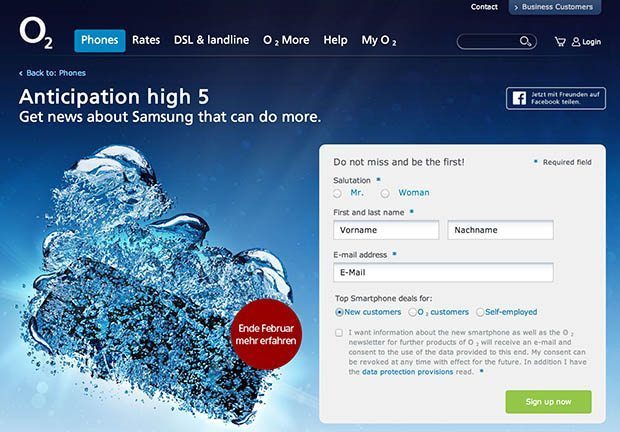
Task: Click the red Ende Februar badge
Action: [x=266, y=334]
